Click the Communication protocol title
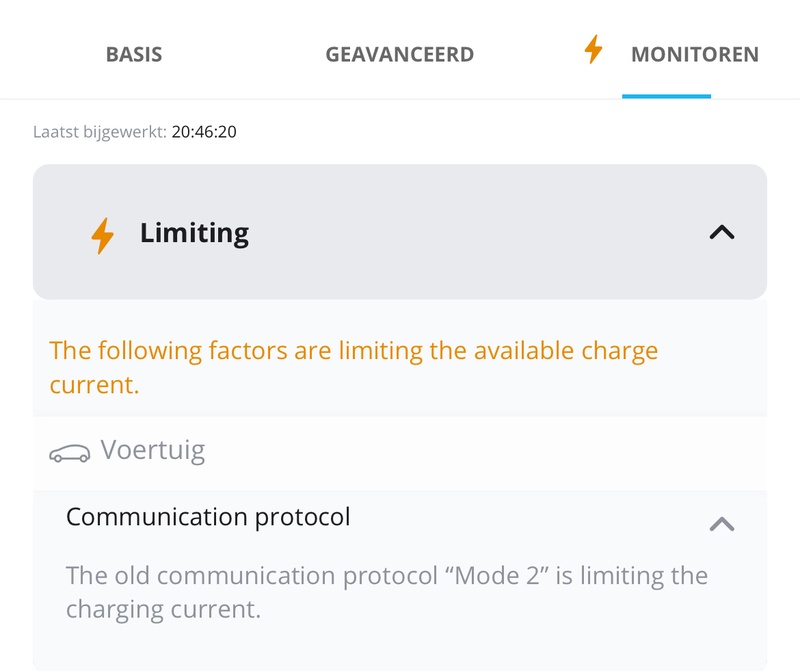Screen dimensions: 800x671 pos(208,517)
